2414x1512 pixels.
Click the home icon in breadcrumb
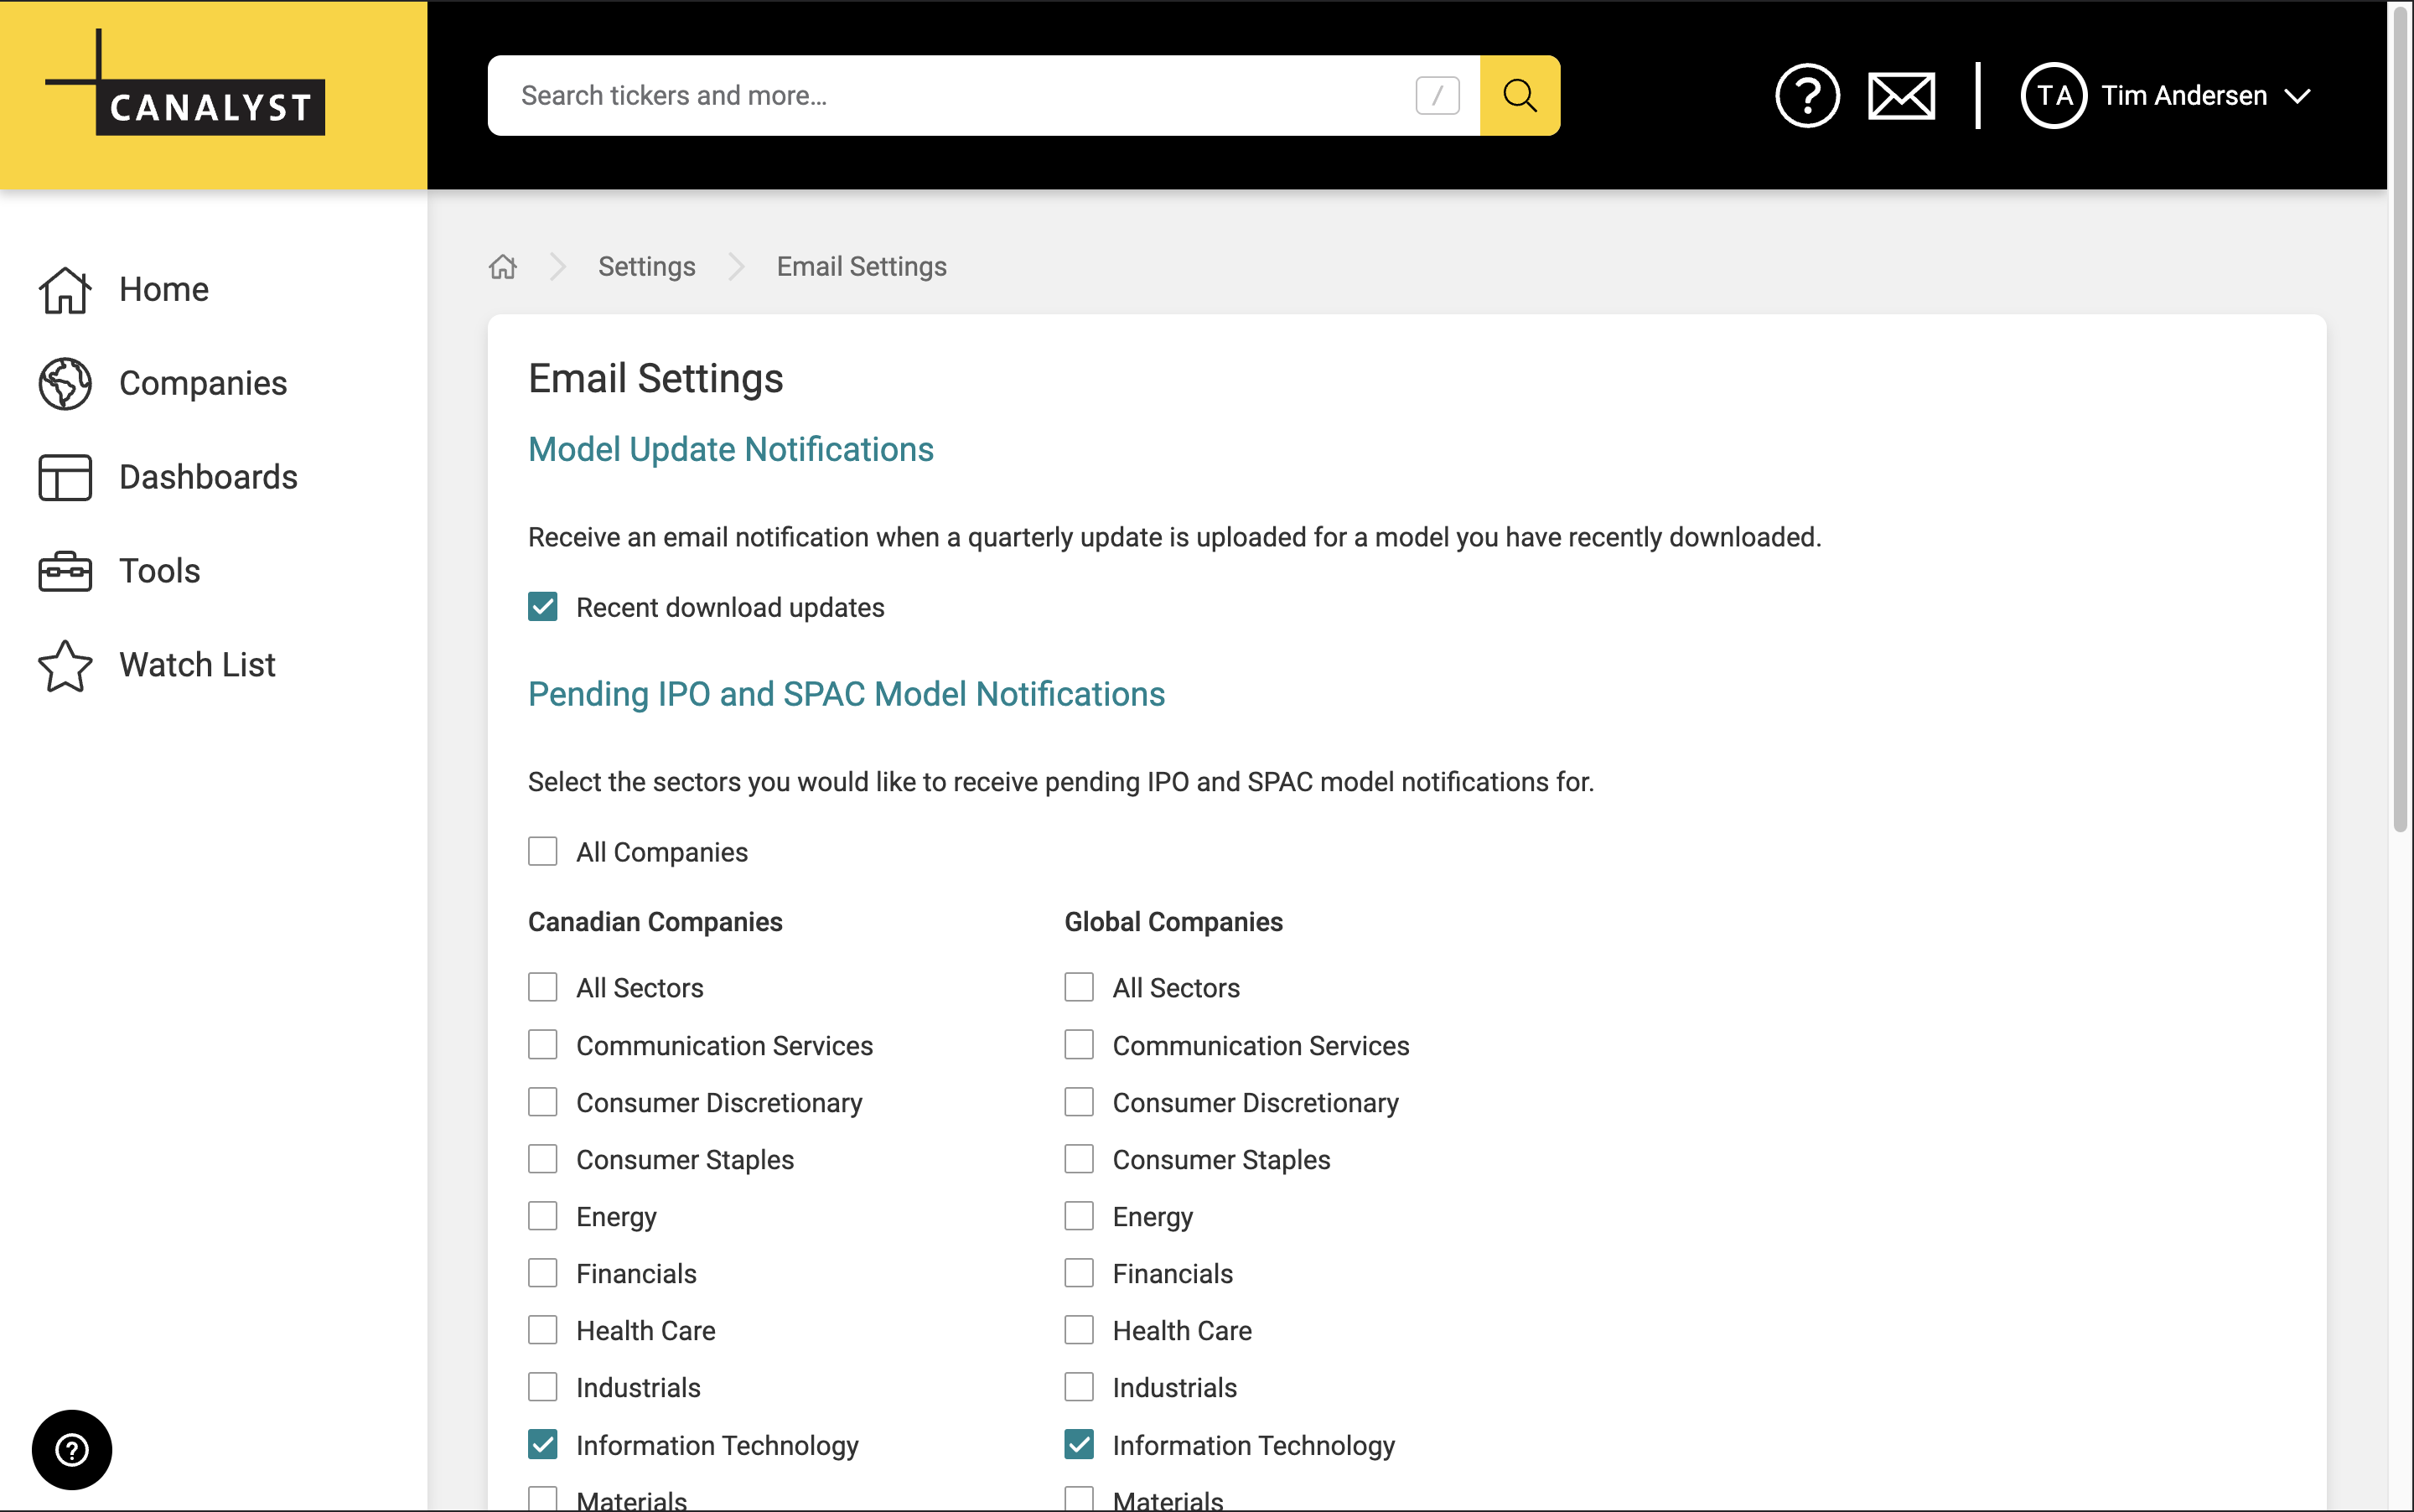(x=503, y=266)
